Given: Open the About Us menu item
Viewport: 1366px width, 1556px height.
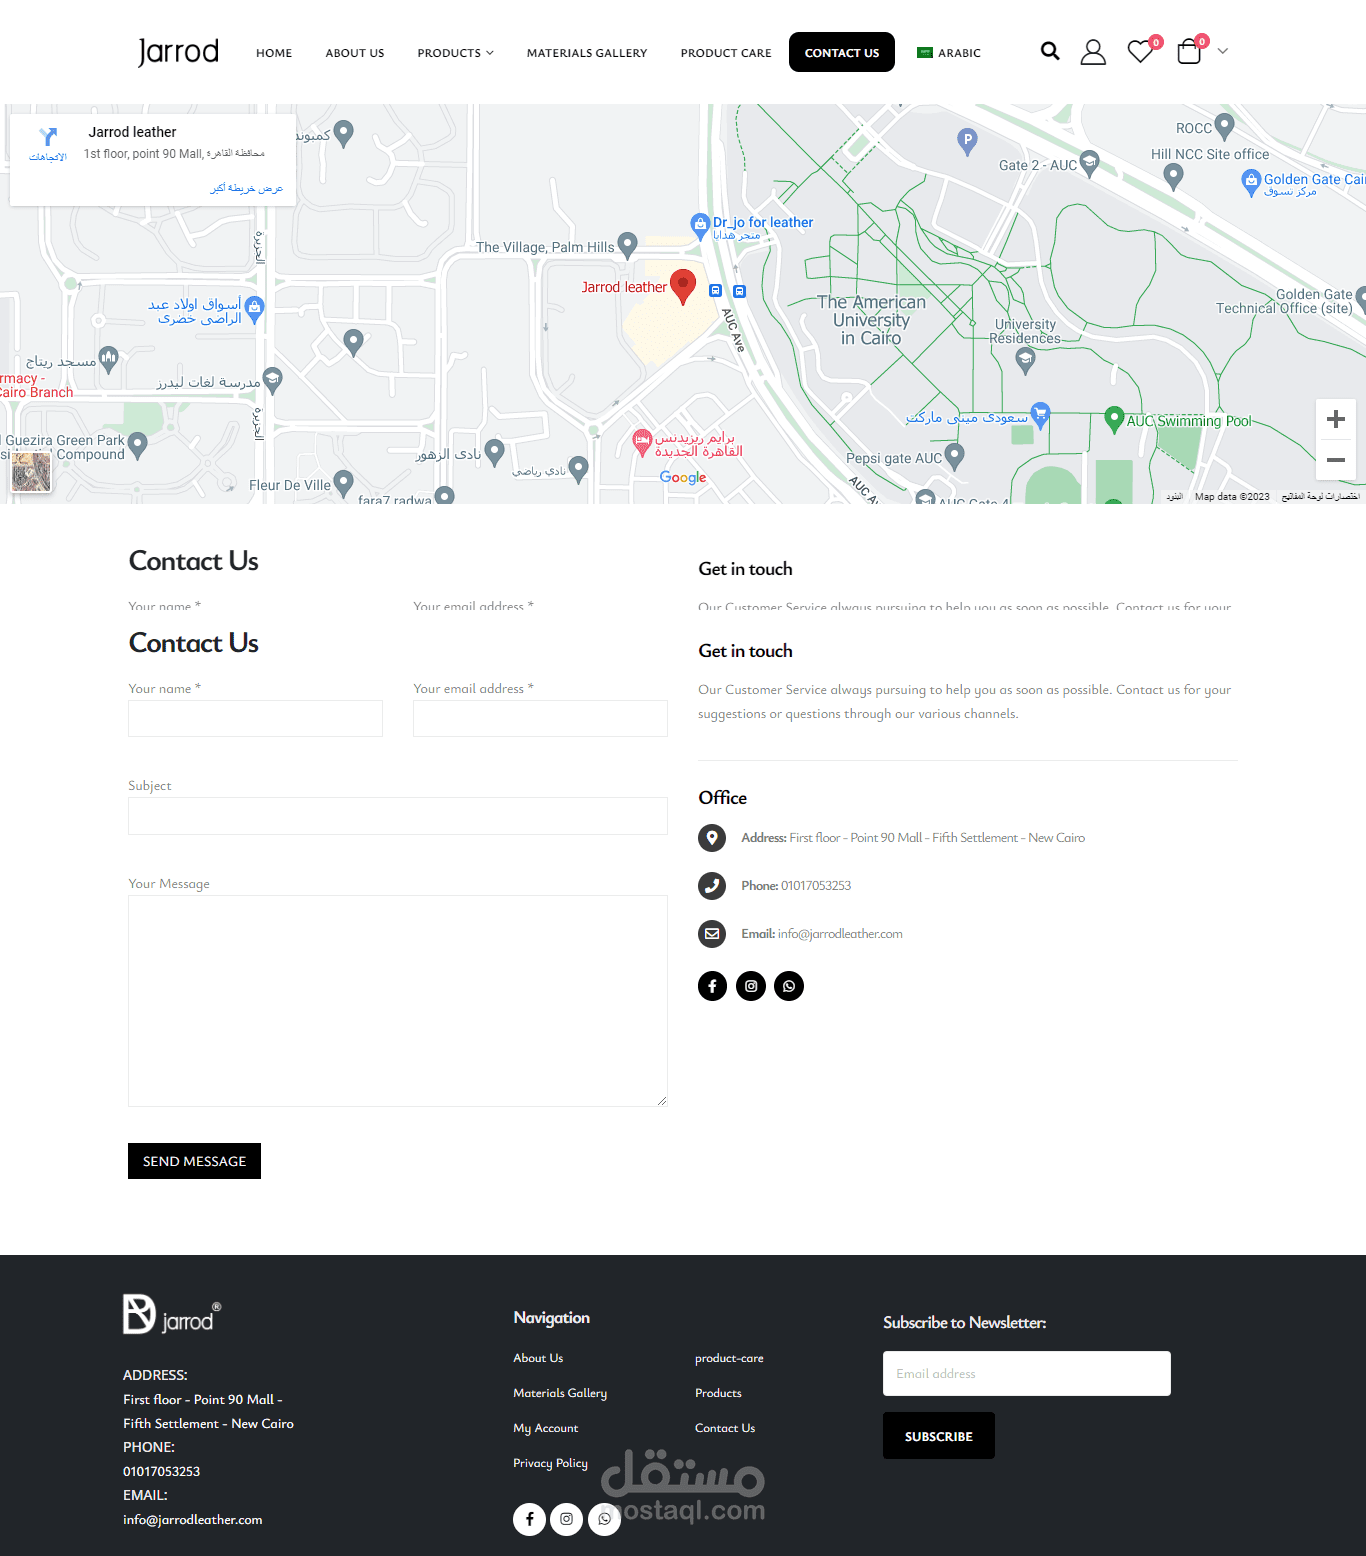Looking at the screenshot, I should 355,53.
